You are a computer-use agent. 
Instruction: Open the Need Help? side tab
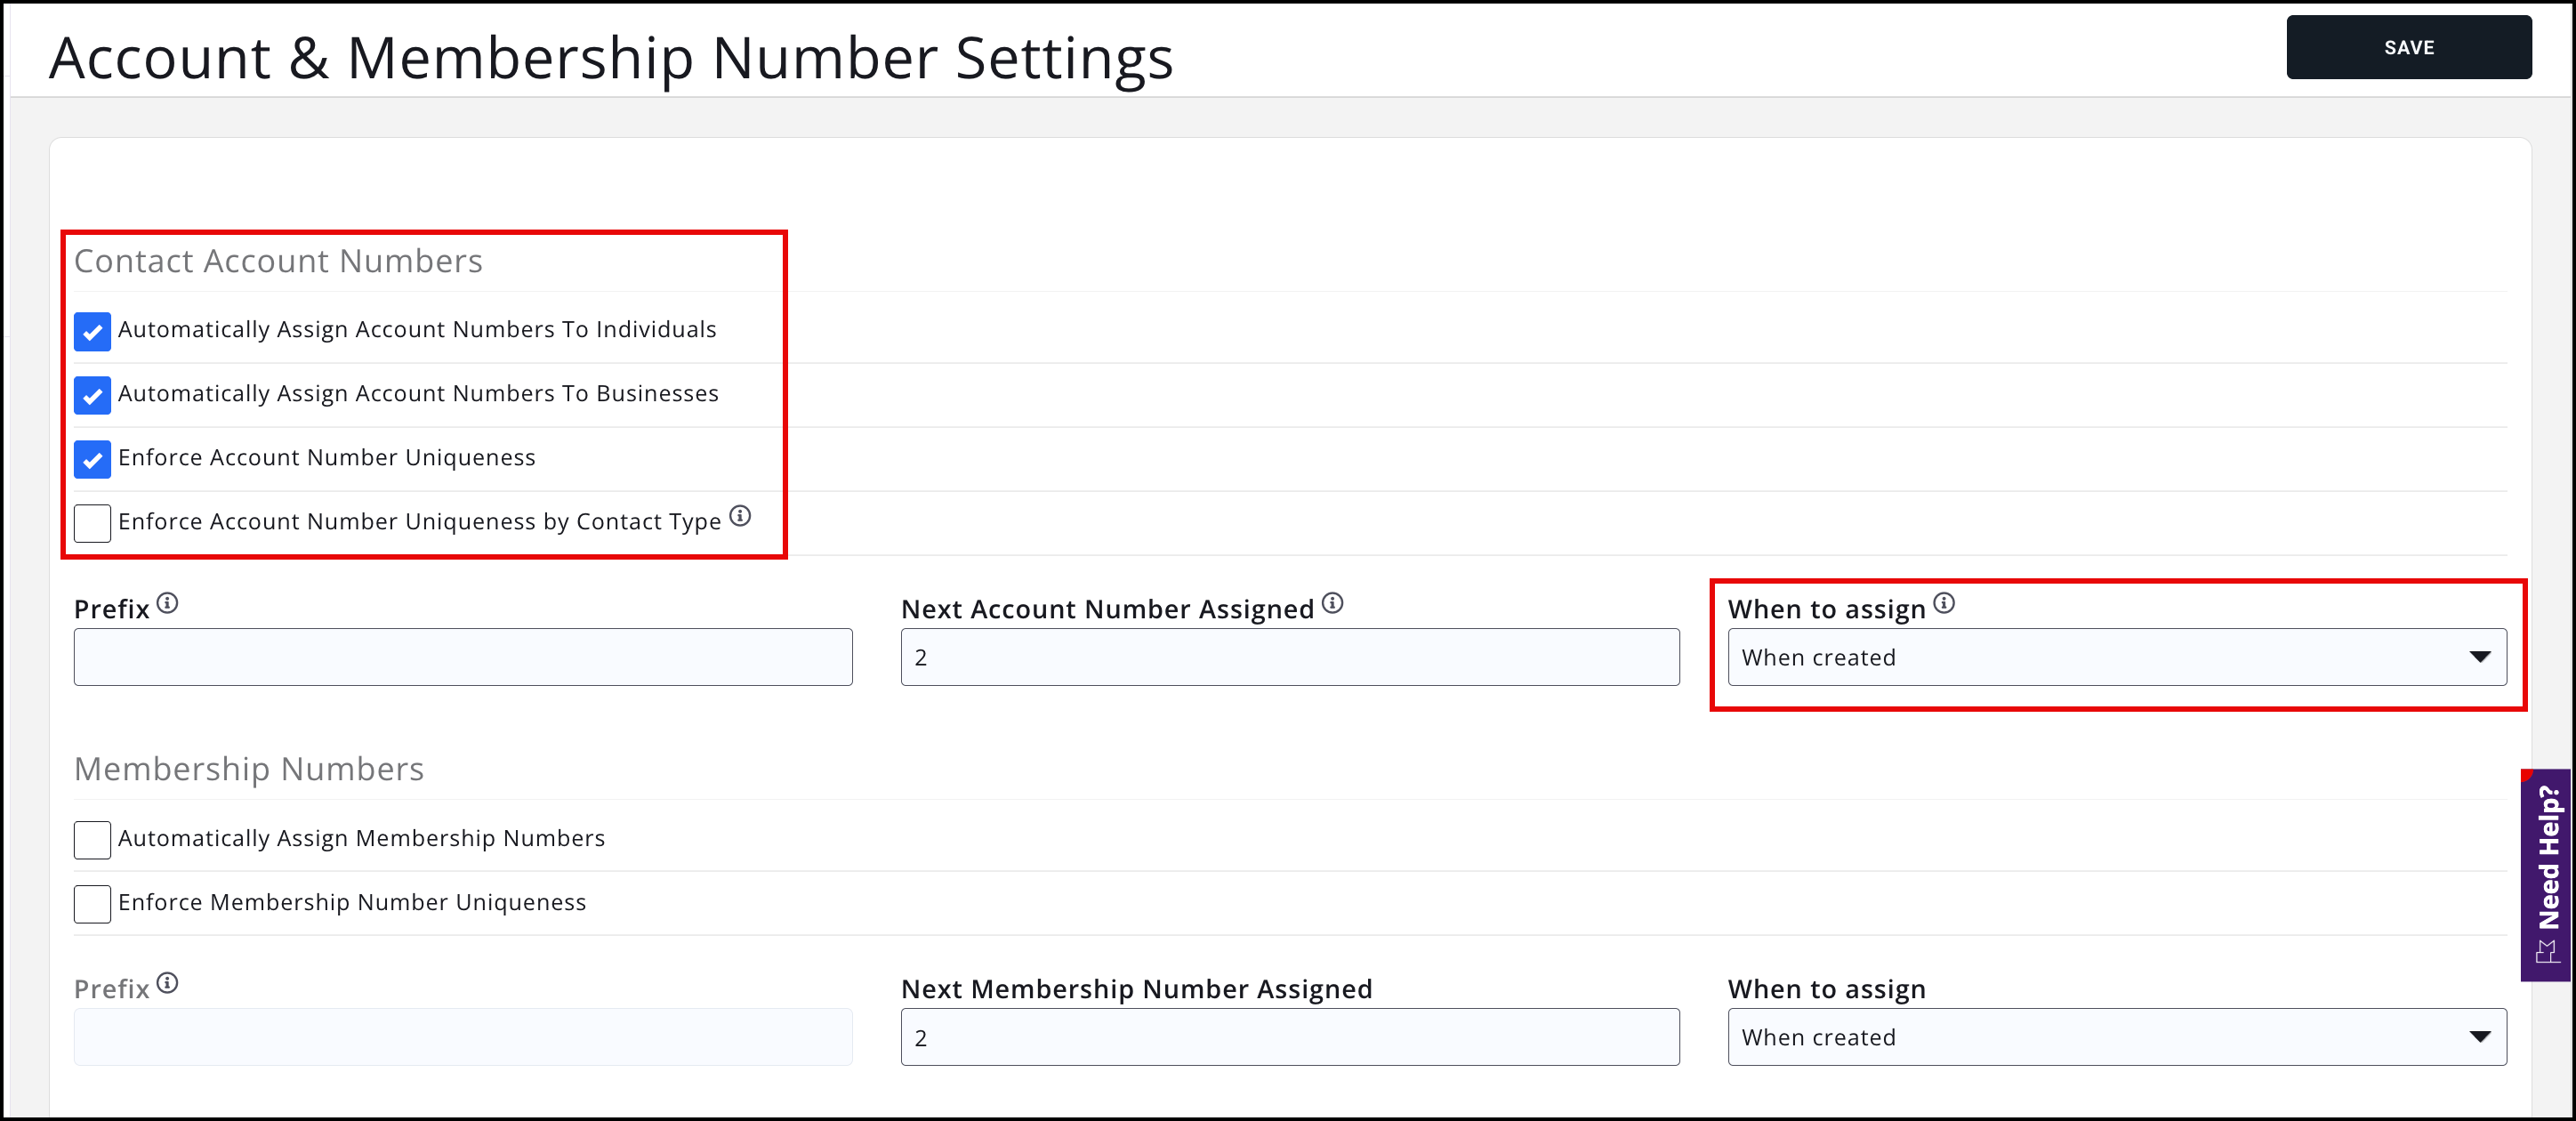(2547, 875)
